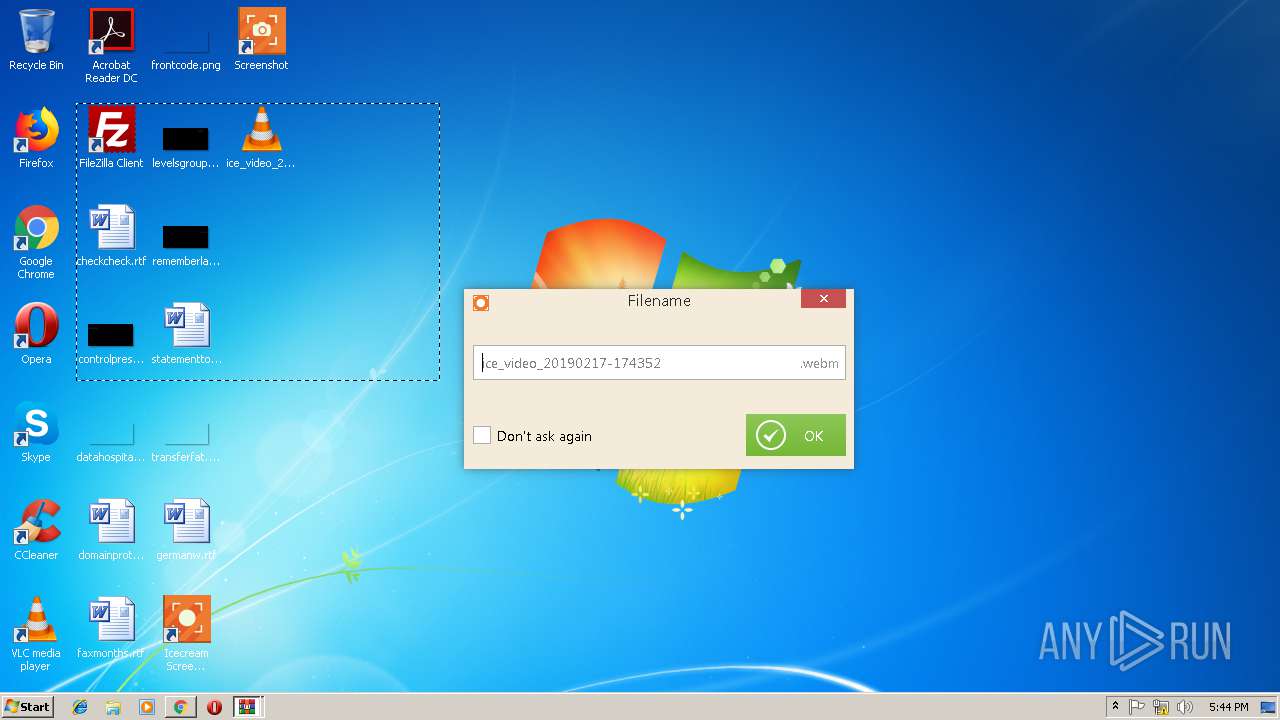Close the Filename dialog
The width and height of the screenshot is (1280, 720).
(823, 299)
